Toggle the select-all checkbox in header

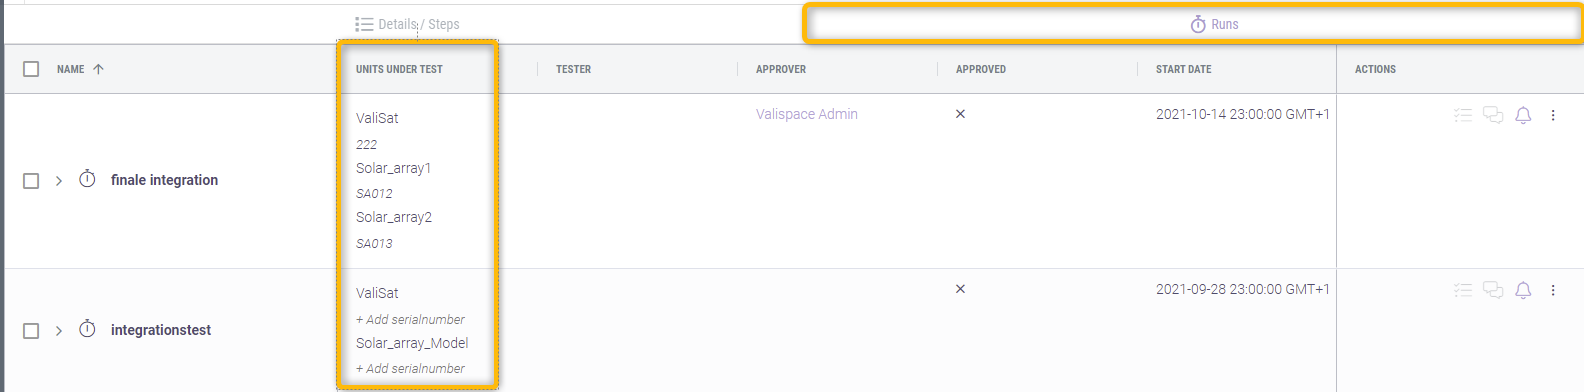[31, 69]
